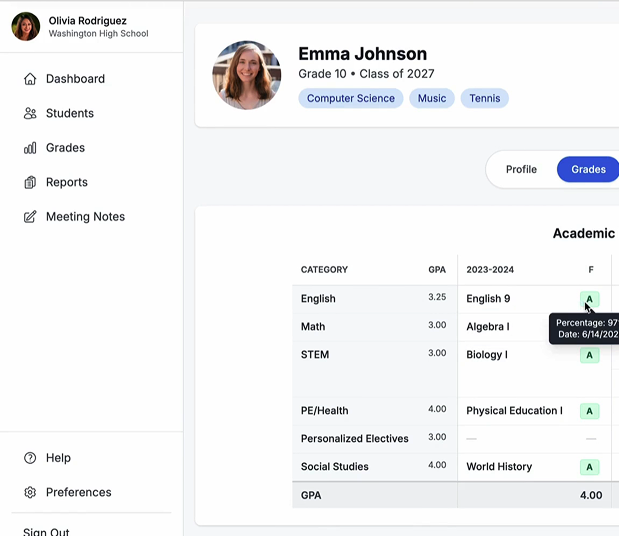Click the Biology I grade A badge
619x536 pixels.
click(x=590, y=355)
